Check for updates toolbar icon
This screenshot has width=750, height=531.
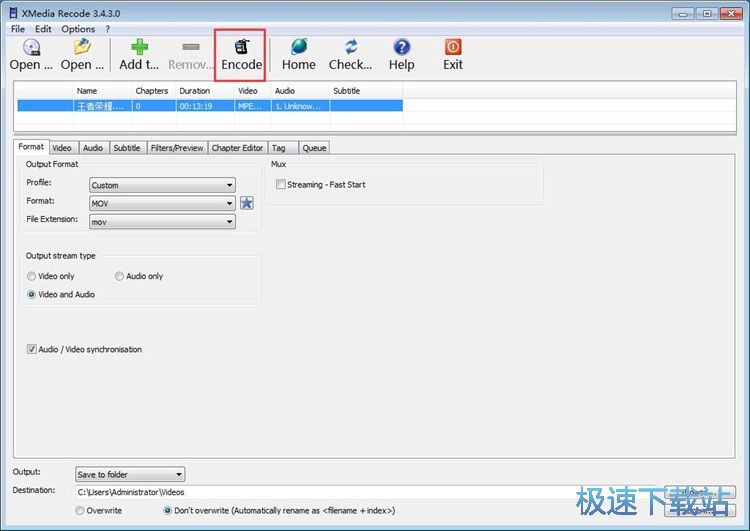point(350,47)
